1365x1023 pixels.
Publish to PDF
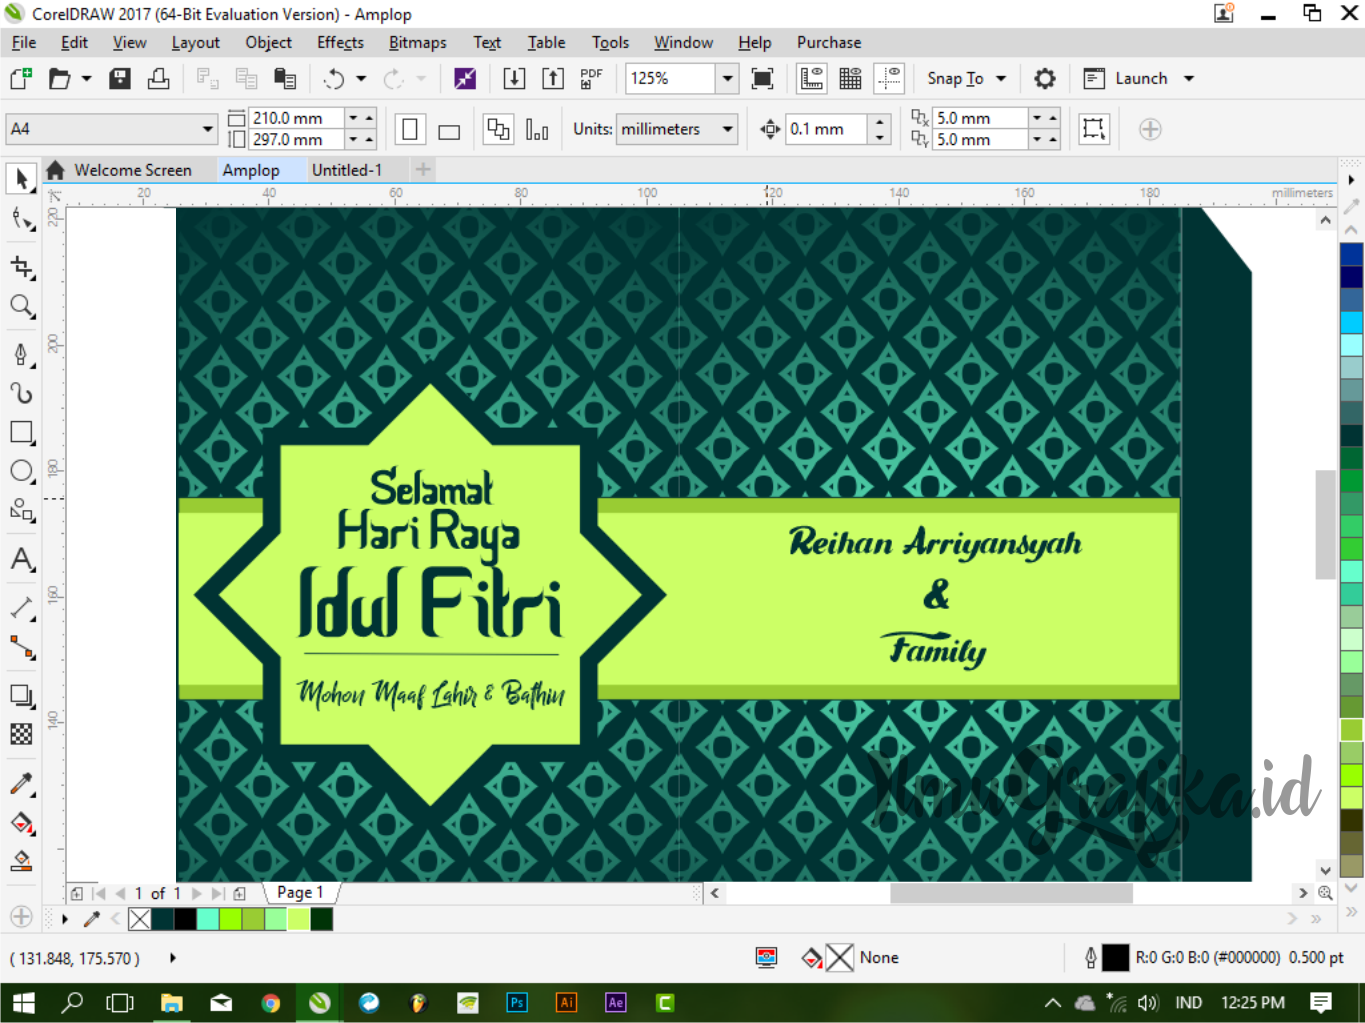(591, 78)
